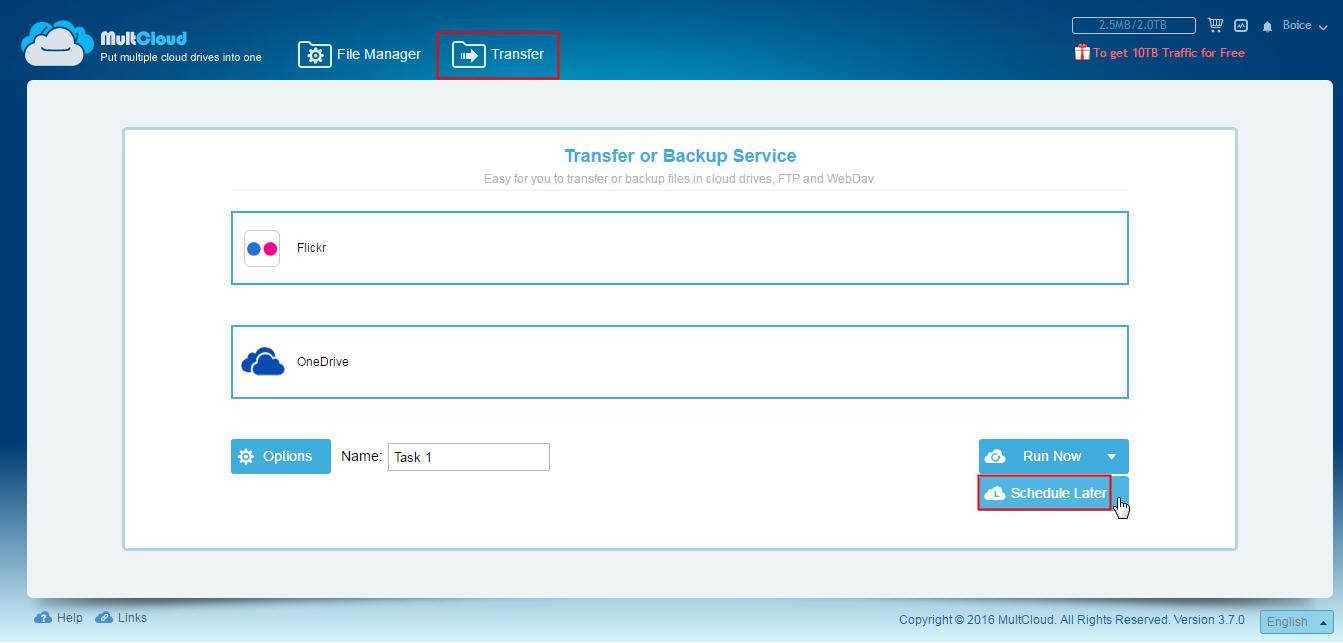Open the Options button
Viewport: 1343px width, 643px height.
click(281, 456)
